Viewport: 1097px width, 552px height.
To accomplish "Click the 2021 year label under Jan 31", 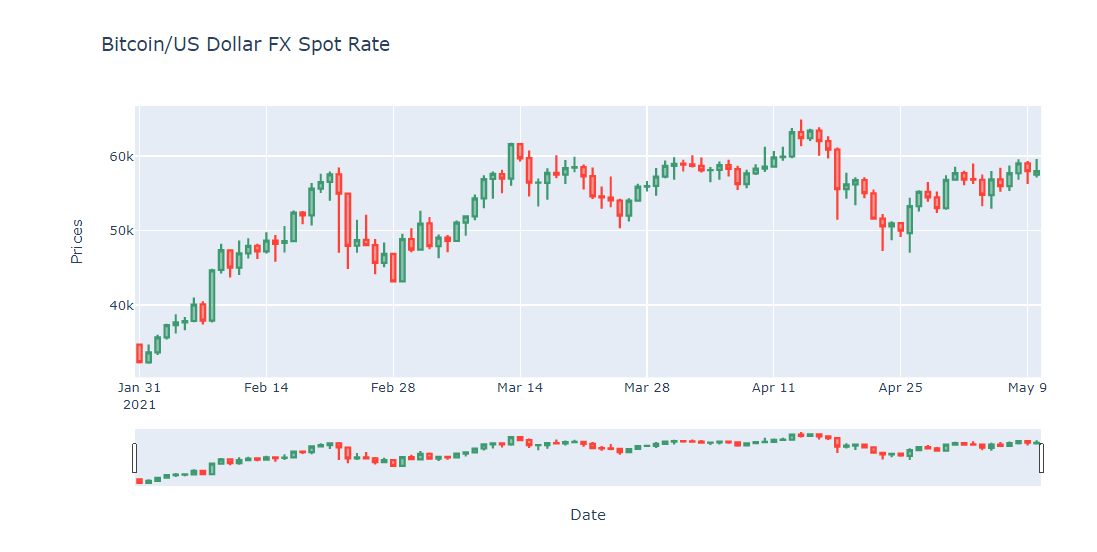I will (x=139, y=405).
